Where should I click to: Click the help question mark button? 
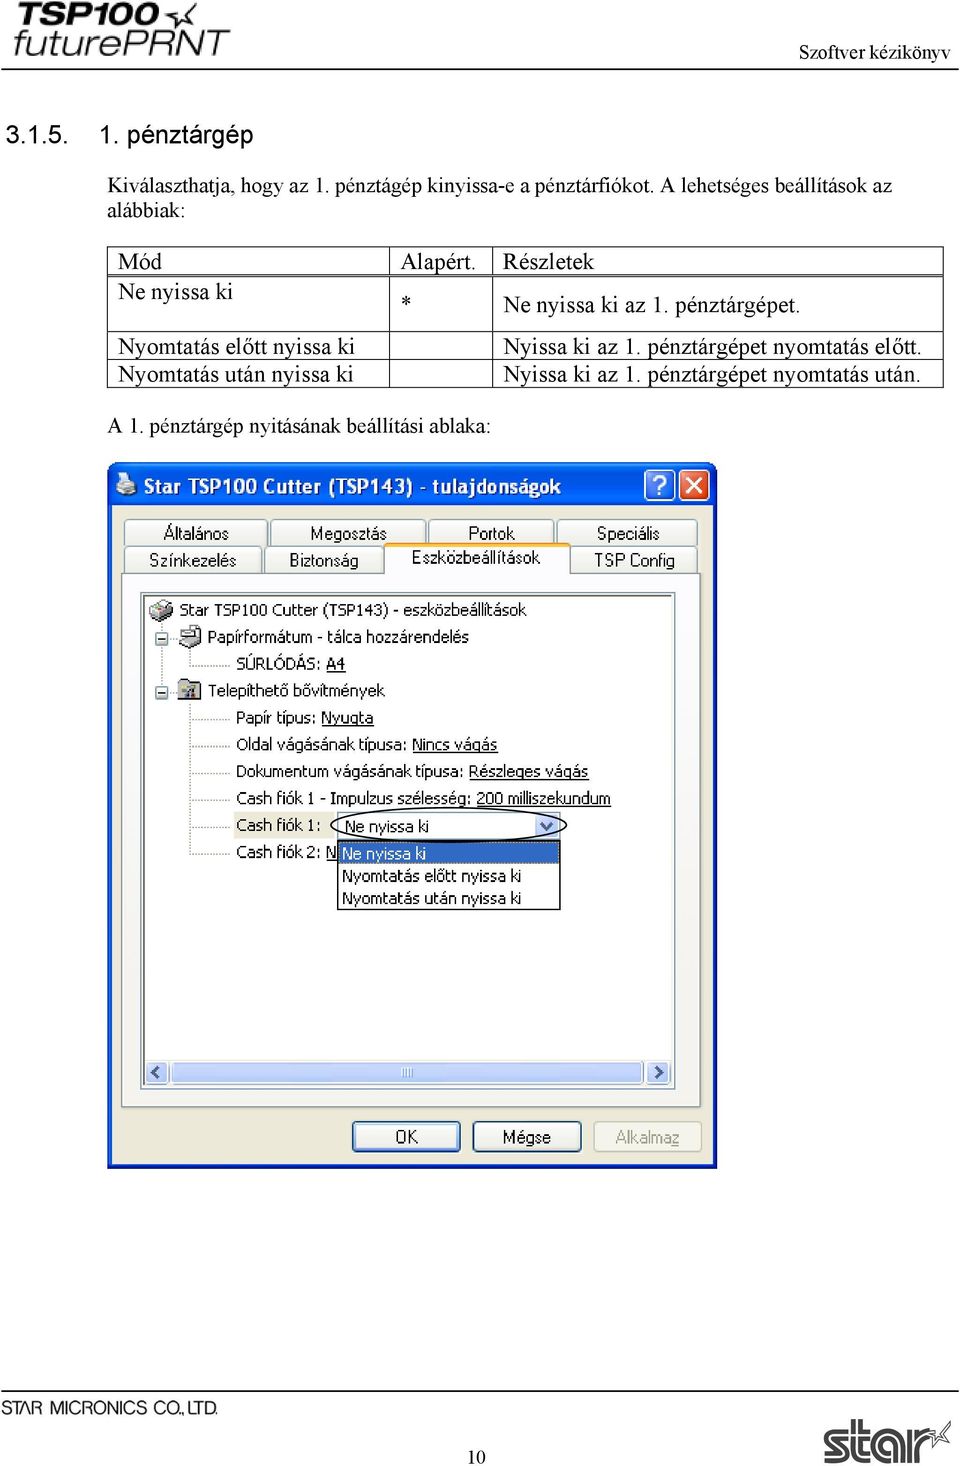click(659, 485)
